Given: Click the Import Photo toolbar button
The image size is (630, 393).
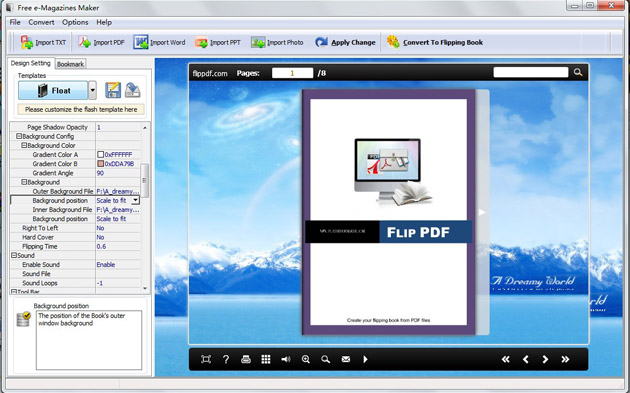Looking at the screenshot, I should [277, 42].
